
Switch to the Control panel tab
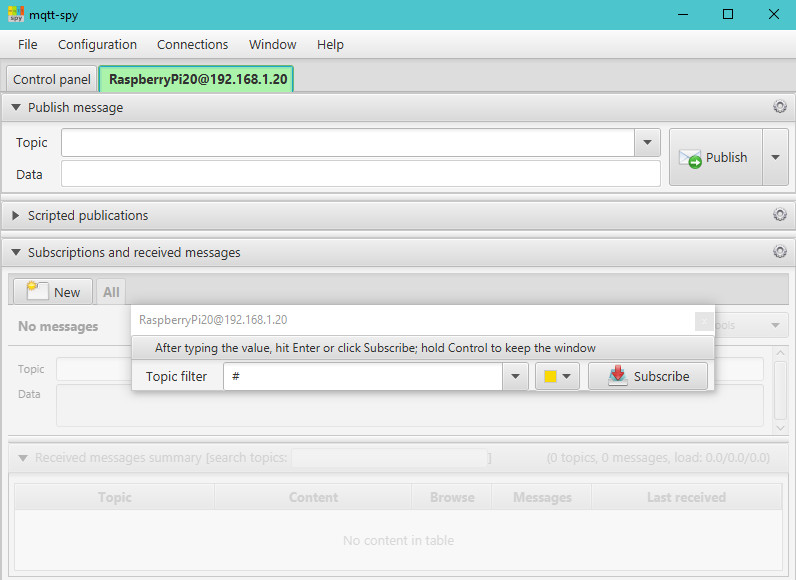pos(51,80)
